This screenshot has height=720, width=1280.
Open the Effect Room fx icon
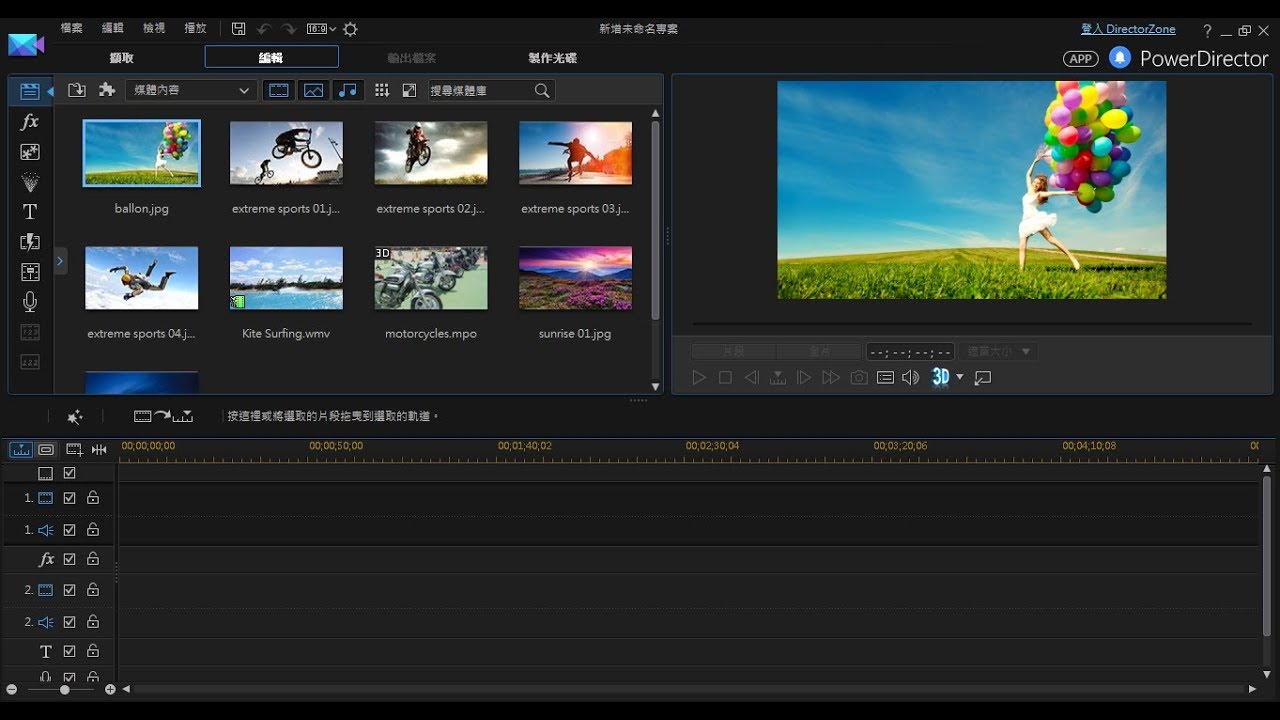30,122
